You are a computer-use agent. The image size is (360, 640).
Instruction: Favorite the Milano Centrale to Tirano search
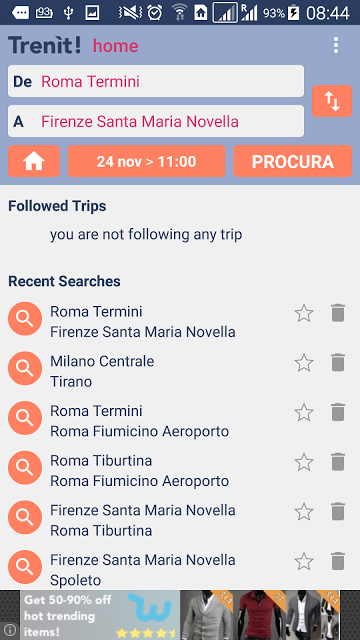[304, 363]
